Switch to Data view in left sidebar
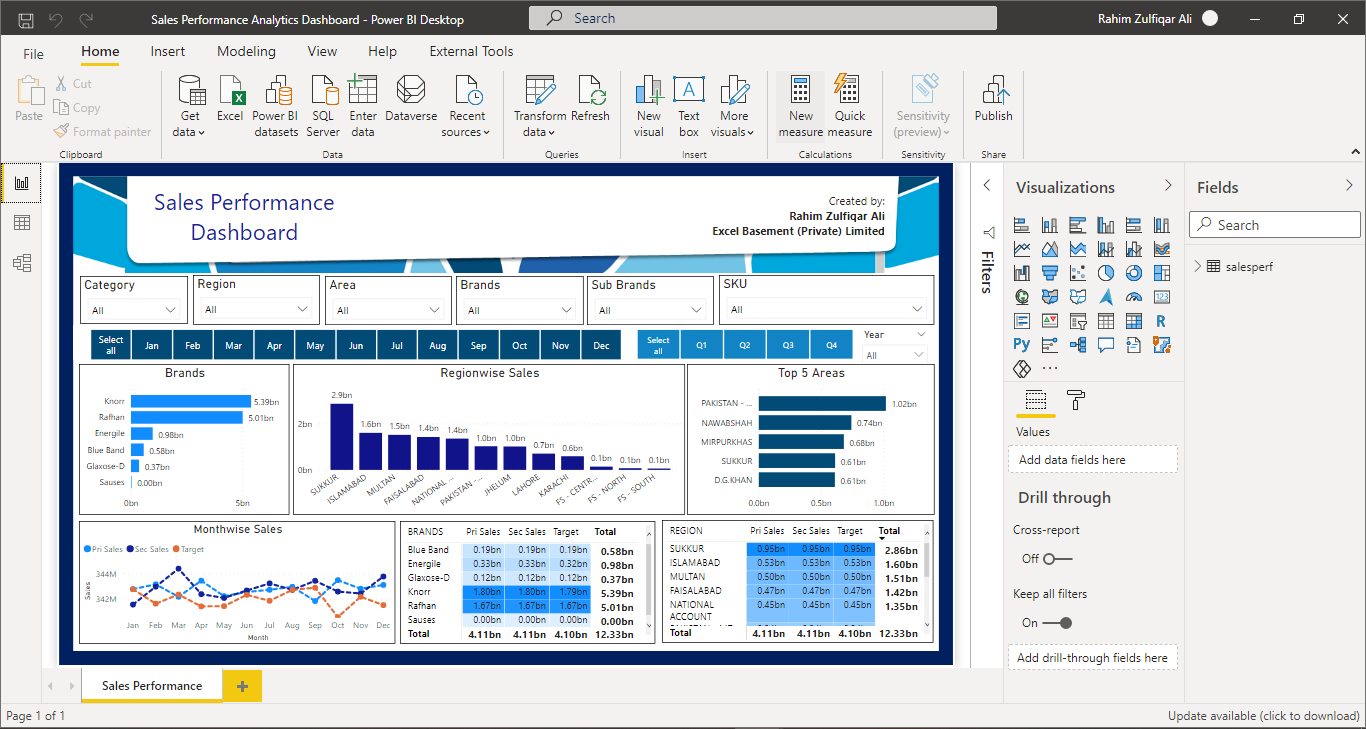The width and height of the screenshot is (1366, 729). click(x=22, y=223)
